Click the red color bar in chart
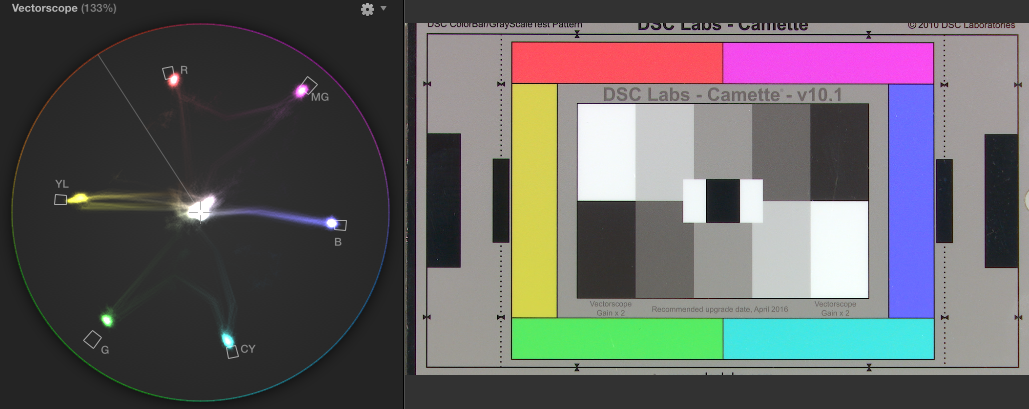 click(617, 63)
